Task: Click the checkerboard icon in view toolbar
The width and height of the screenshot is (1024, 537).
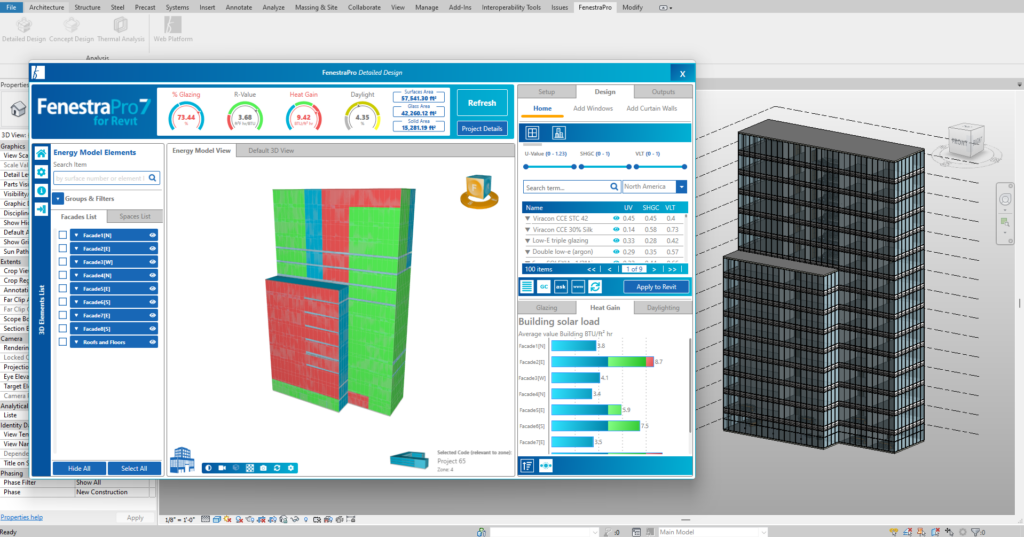Action: (249, 468)
